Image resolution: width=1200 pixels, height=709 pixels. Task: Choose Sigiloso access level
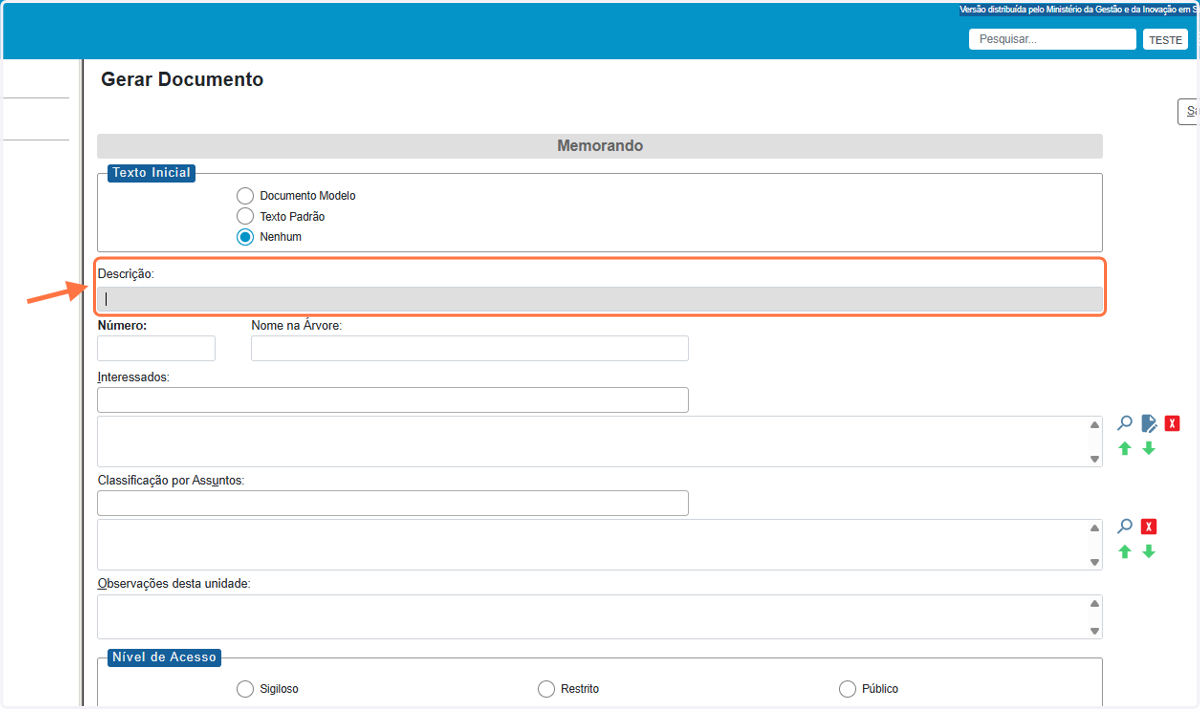pos(245,689)
